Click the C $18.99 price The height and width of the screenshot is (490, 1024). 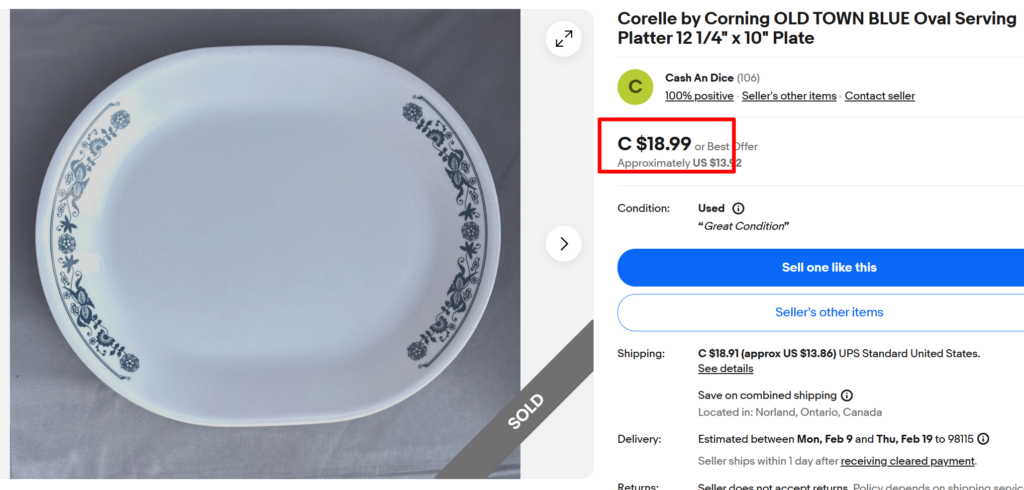point(654,144)
